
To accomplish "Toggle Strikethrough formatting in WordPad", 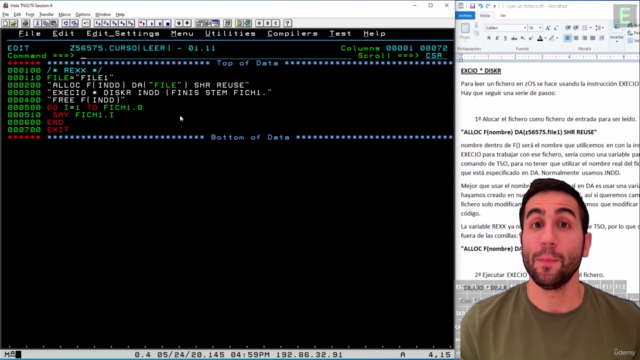I will [x=514, y=38].
